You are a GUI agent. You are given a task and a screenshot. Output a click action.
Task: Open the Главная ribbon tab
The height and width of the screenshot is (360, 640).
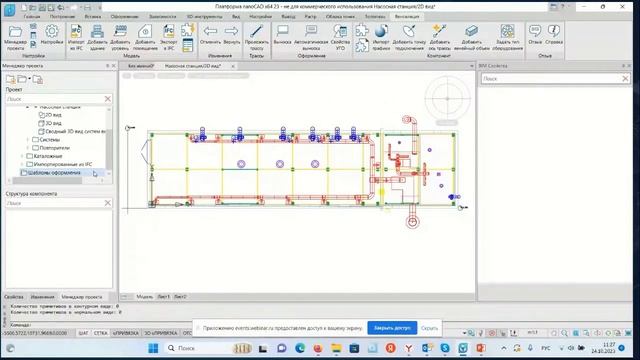tap(32, 17)
